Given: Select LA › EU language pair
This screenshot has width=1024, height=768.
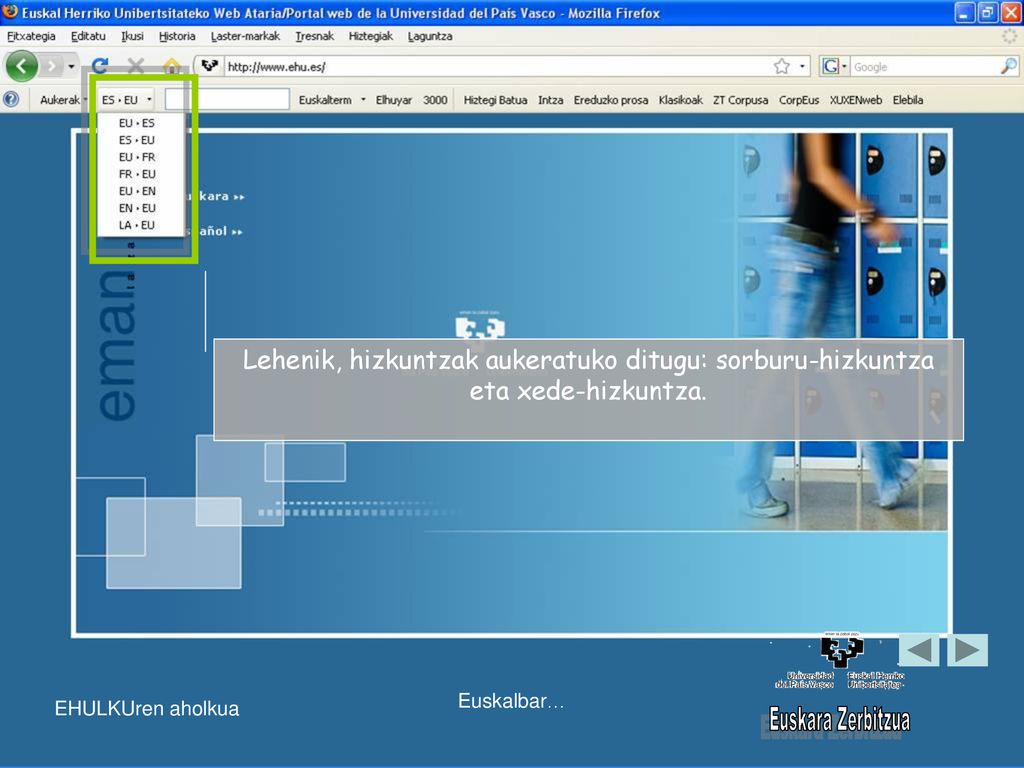Looking at the screenshot, I should pos(137,225).
